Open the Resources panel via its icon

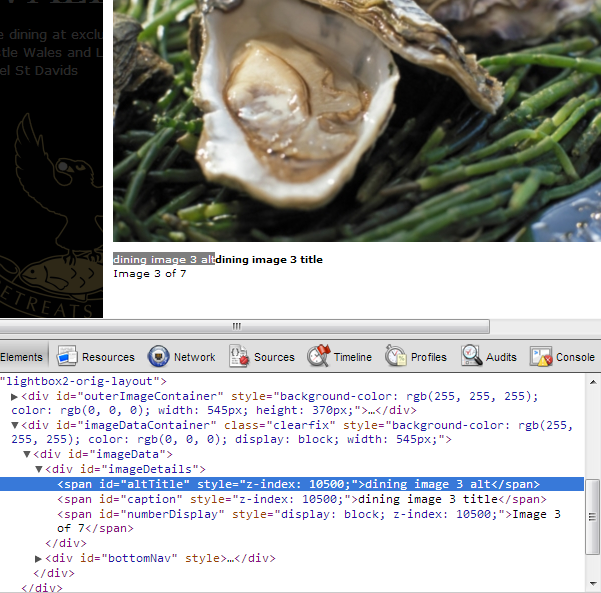pos(68,356)
